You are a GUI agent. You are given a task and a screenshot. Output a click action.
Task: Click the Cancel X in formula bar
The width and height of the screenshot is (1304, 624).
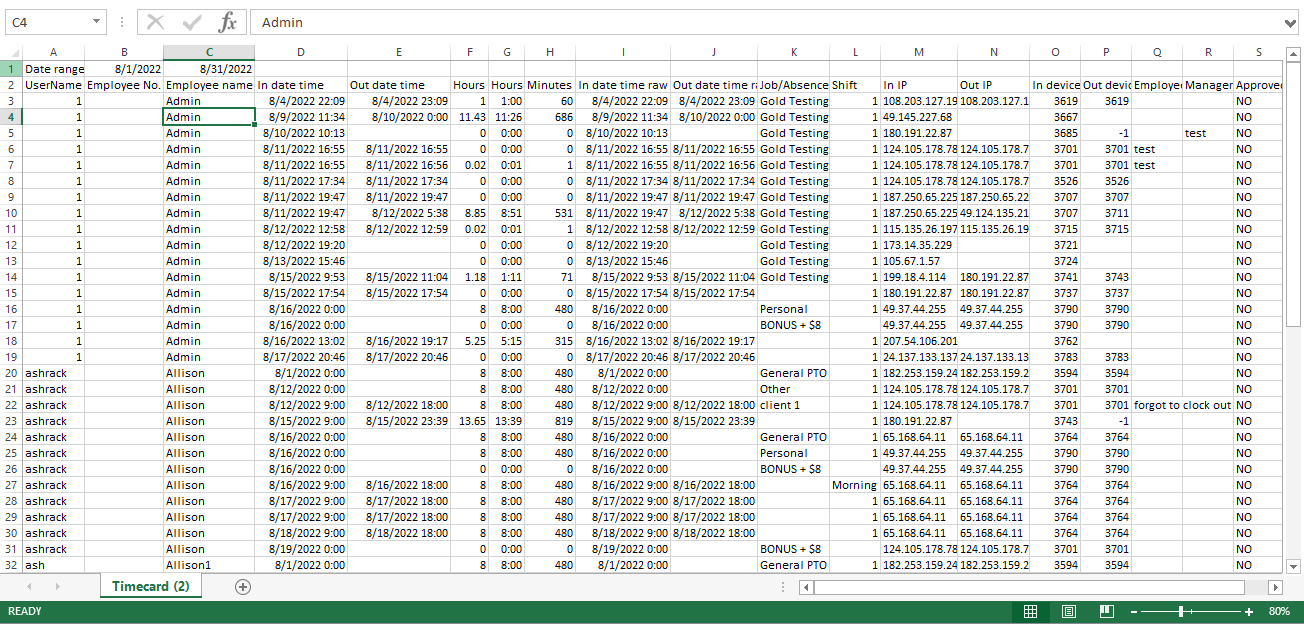[156, 22]
